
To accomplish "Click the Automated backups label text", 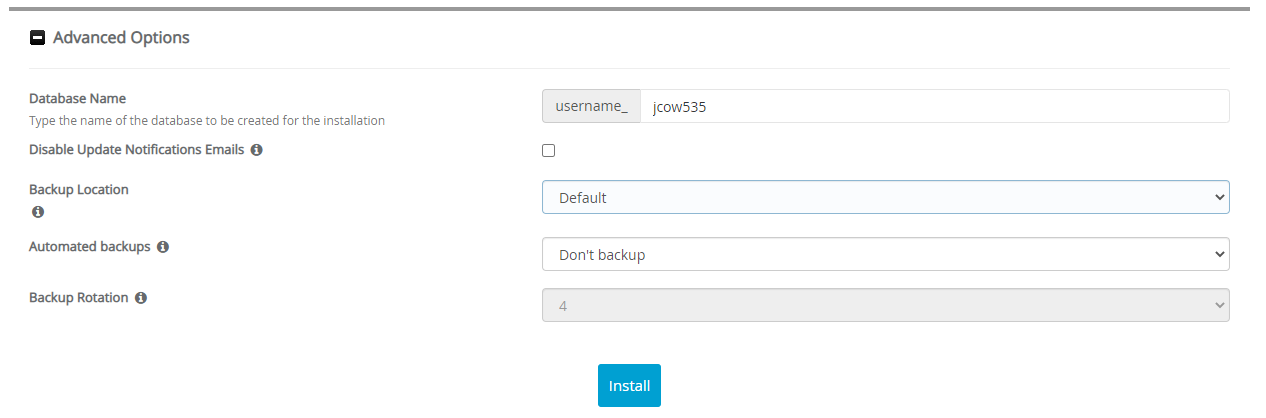I will click(90, 246).
